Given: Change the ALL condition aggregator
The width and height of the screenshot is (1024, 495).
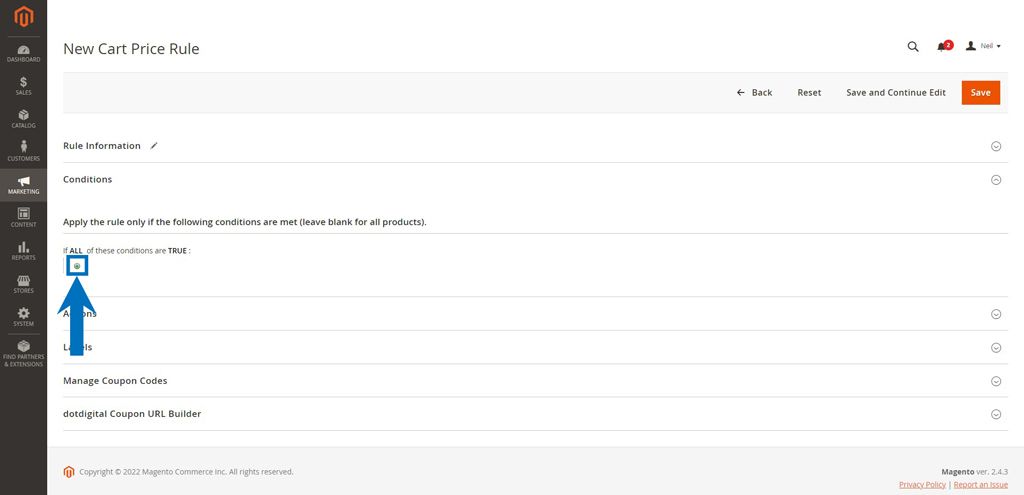Looking at the screenshot, I should coord(76,251).
